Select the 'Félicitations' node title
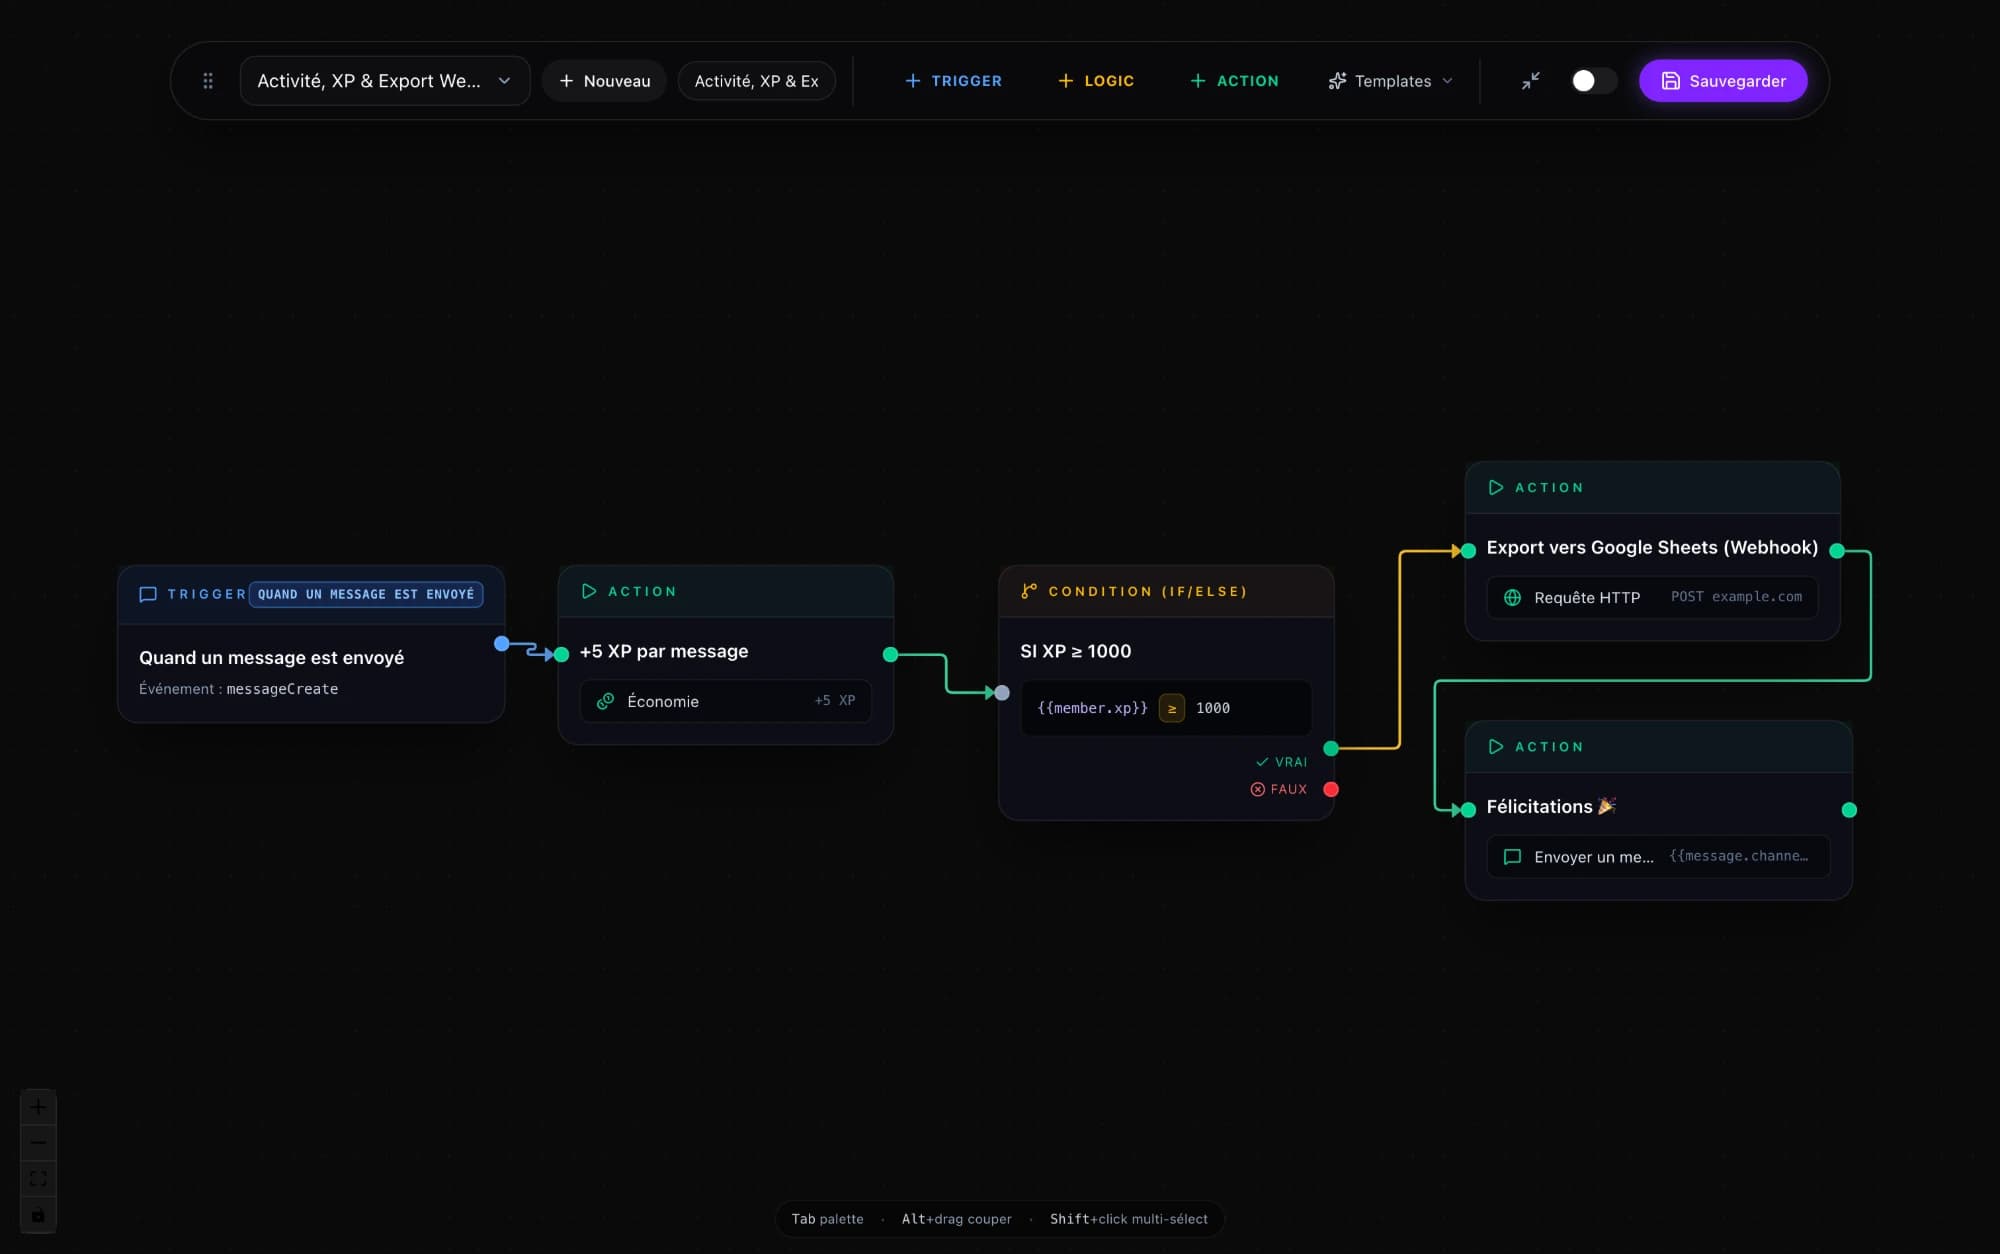 [1551, 806]
